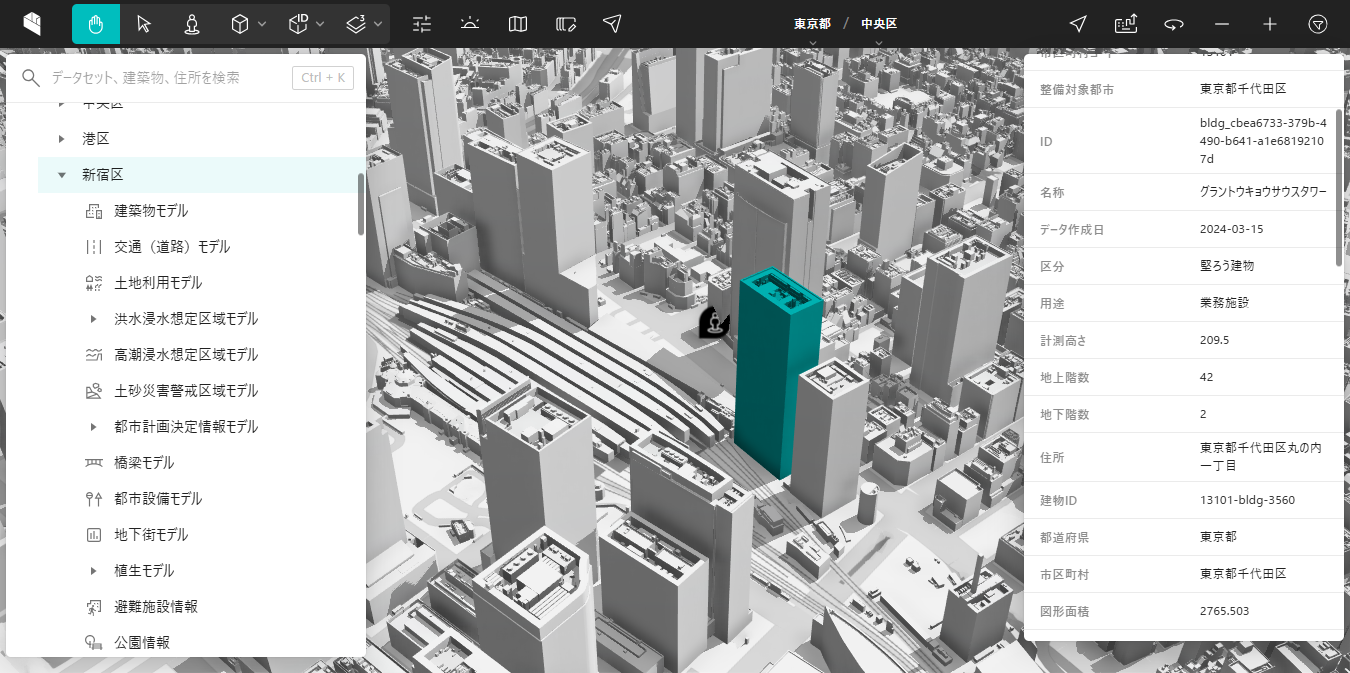Collapse the 新宿区 tree node

click(62, 175)
